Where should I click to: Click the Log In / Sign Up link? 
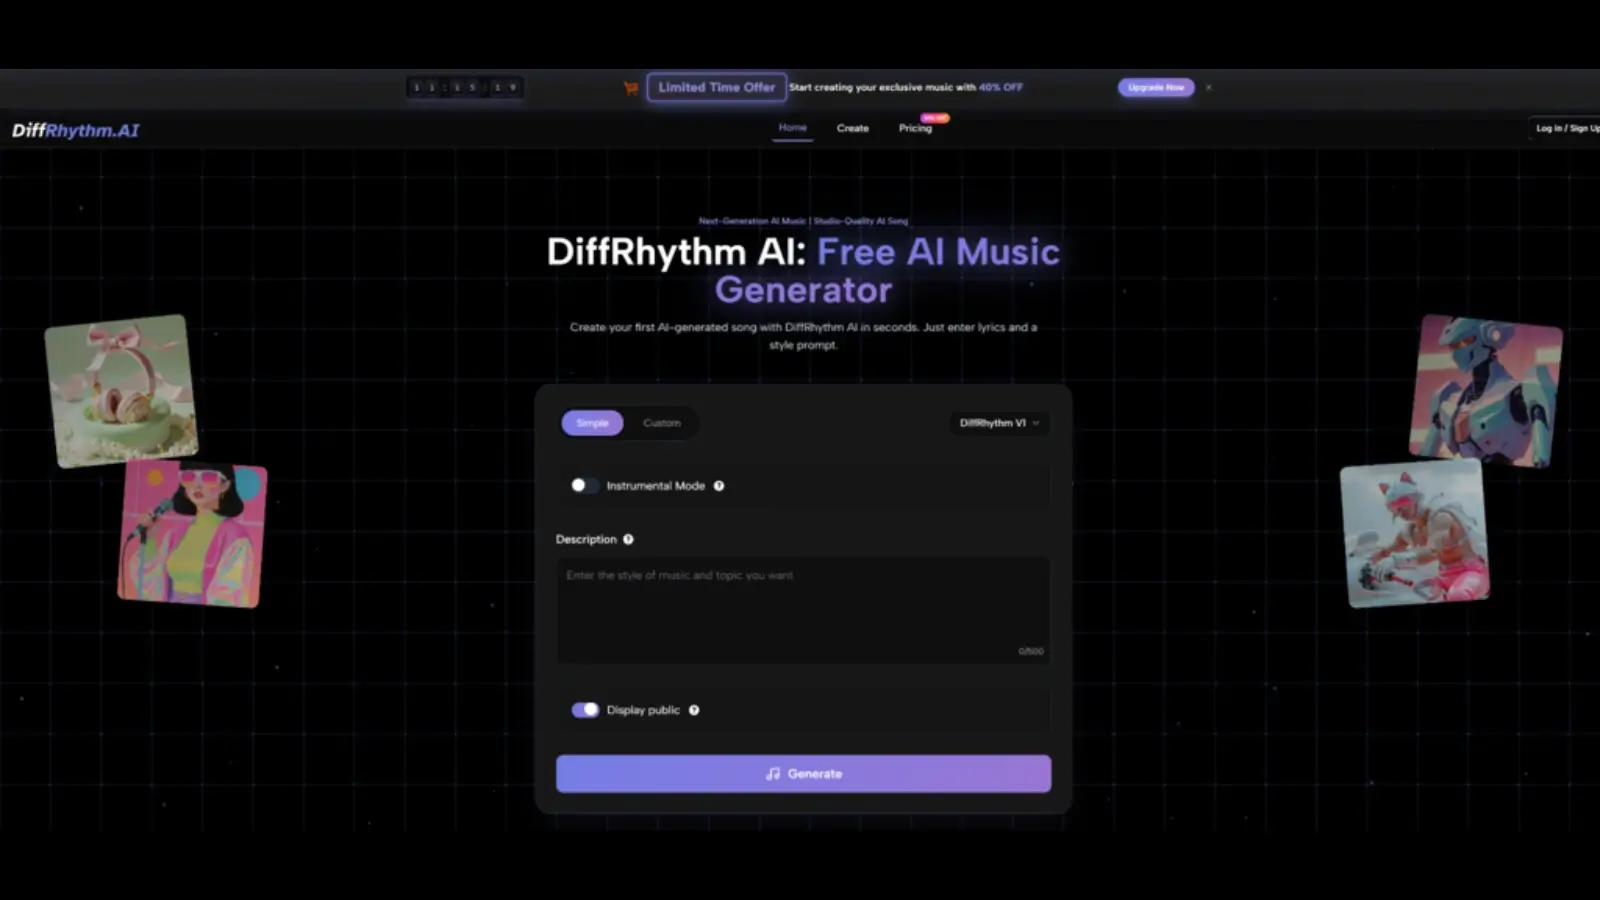click(1564, 128)
